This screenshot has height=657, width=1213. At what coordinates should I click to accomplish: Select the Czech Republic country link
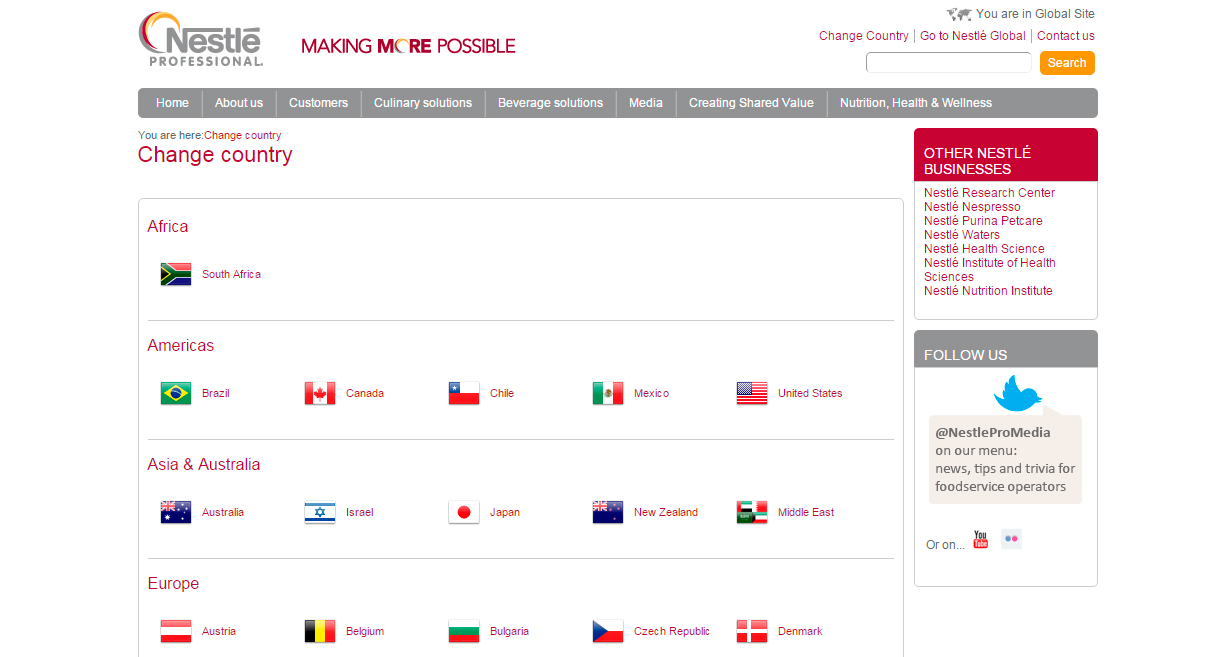(672, 631)
